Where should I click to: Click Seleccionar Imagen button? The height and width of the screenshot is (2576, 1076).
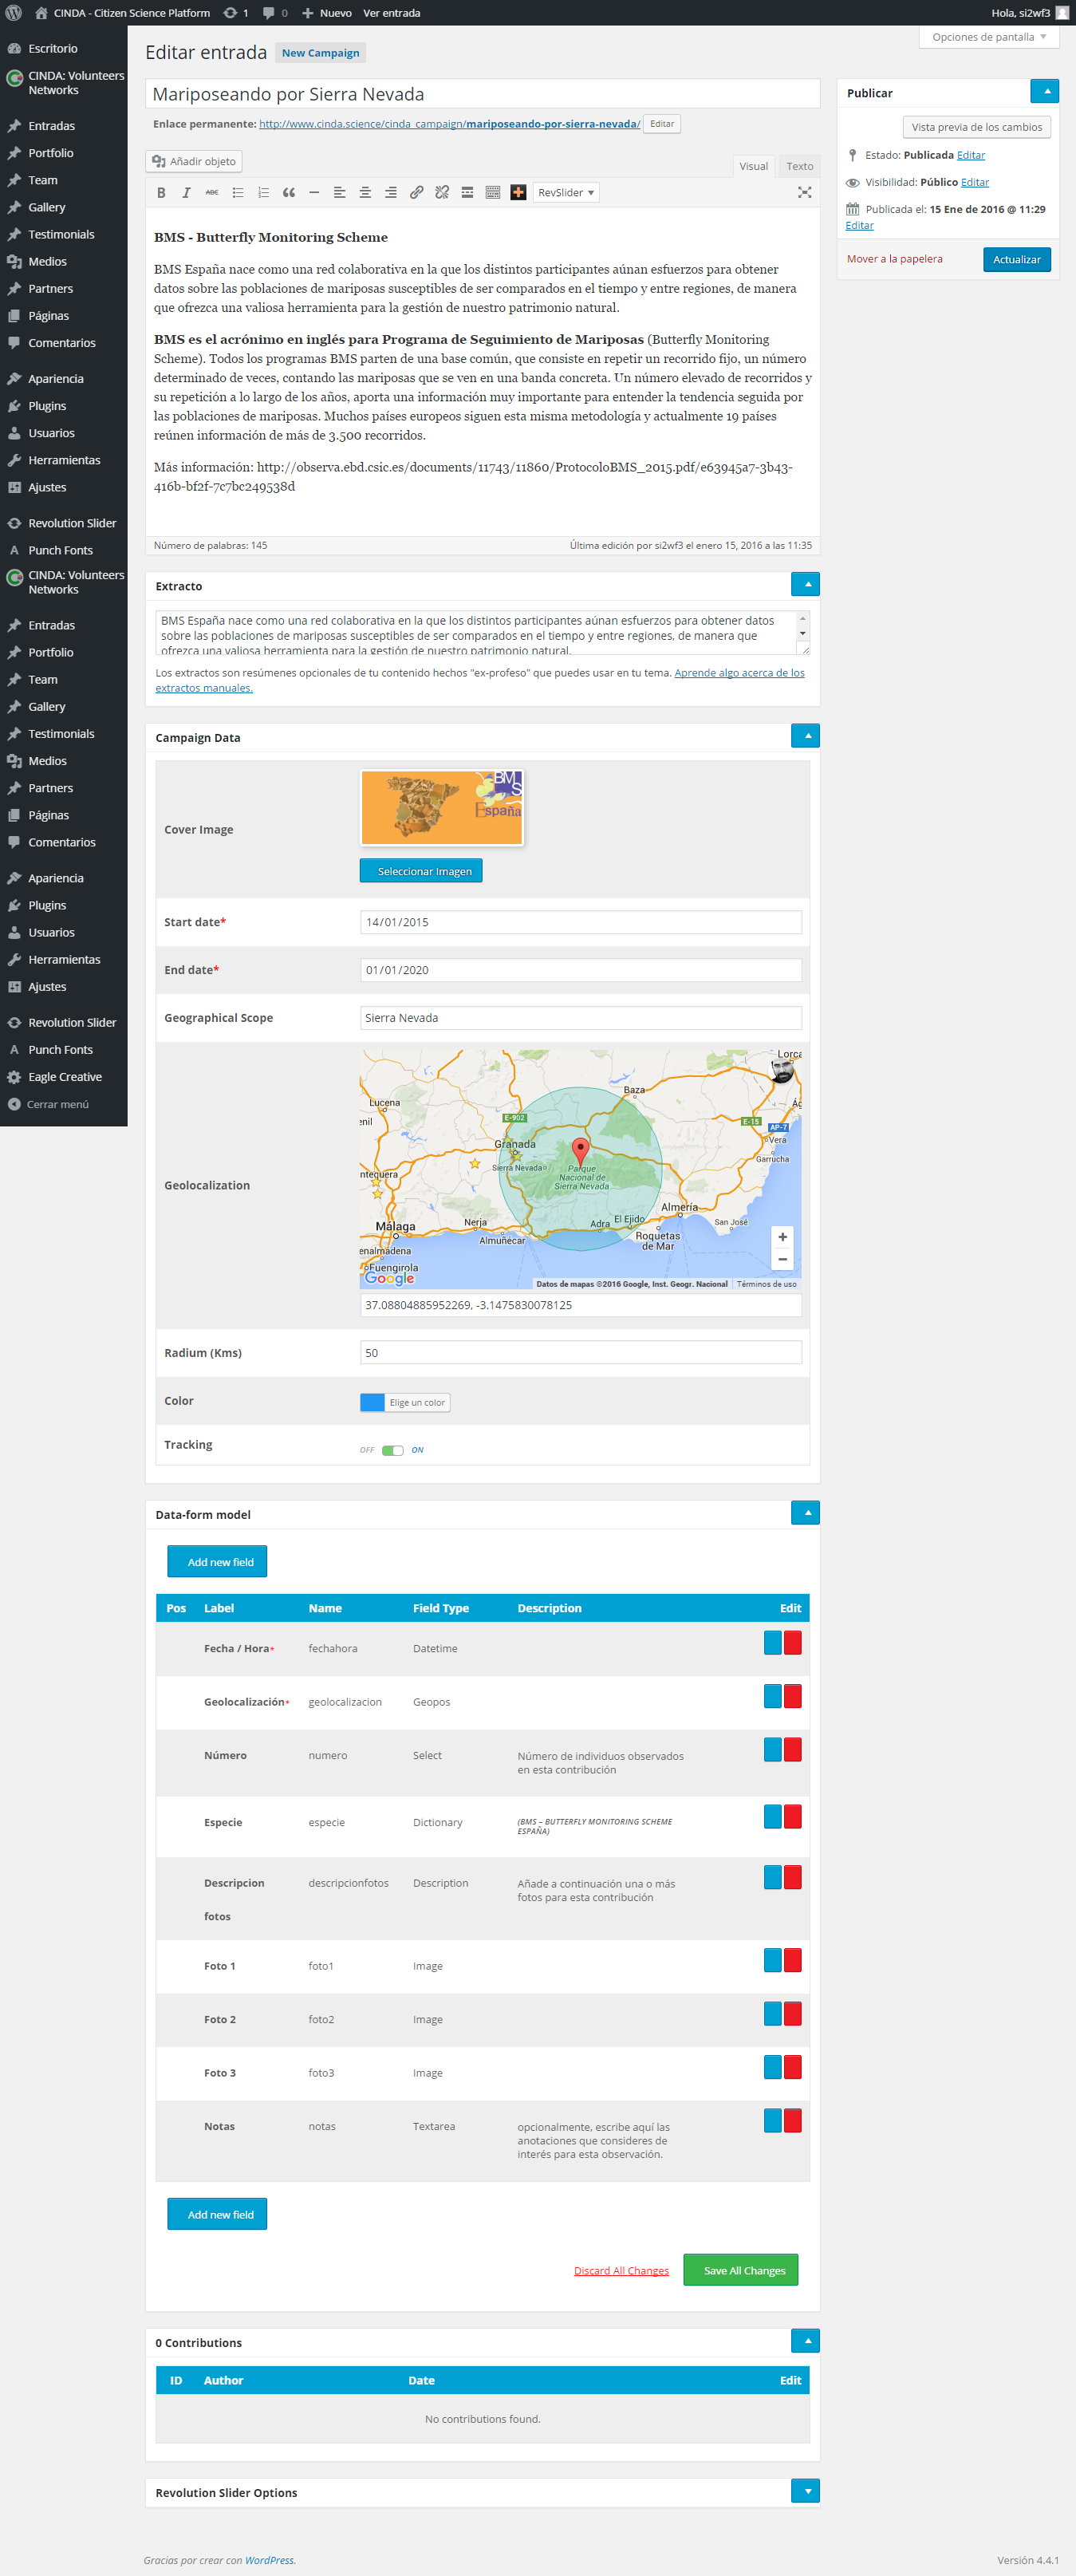(421, 871)
